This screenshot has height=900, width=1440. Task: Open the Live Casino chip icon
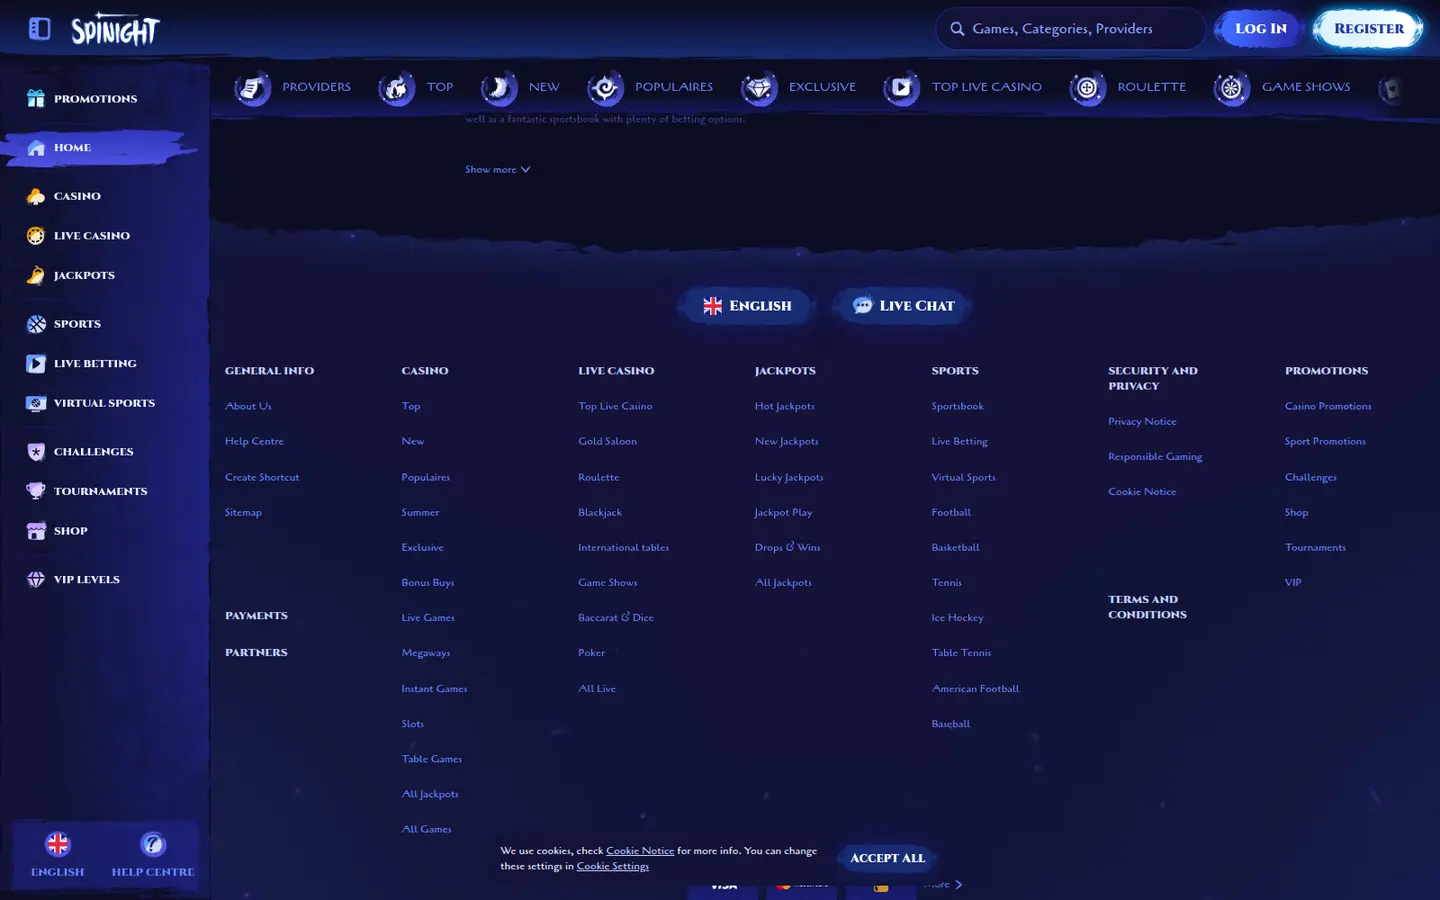pos(36,236)
